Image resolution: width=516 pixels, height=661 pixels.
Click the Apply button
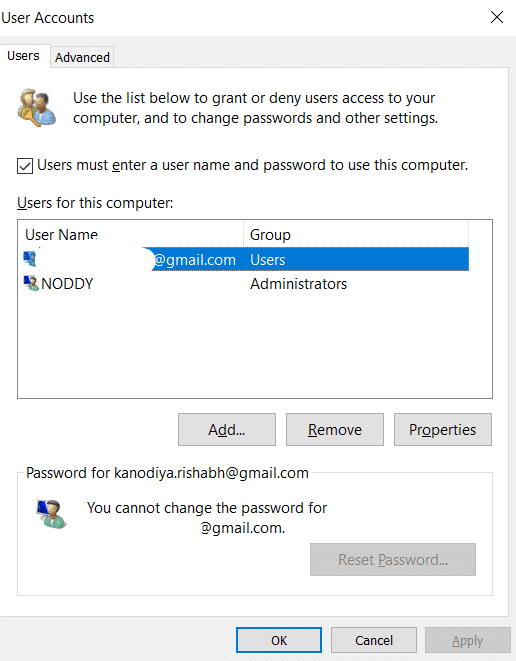(x=468, y=640)
